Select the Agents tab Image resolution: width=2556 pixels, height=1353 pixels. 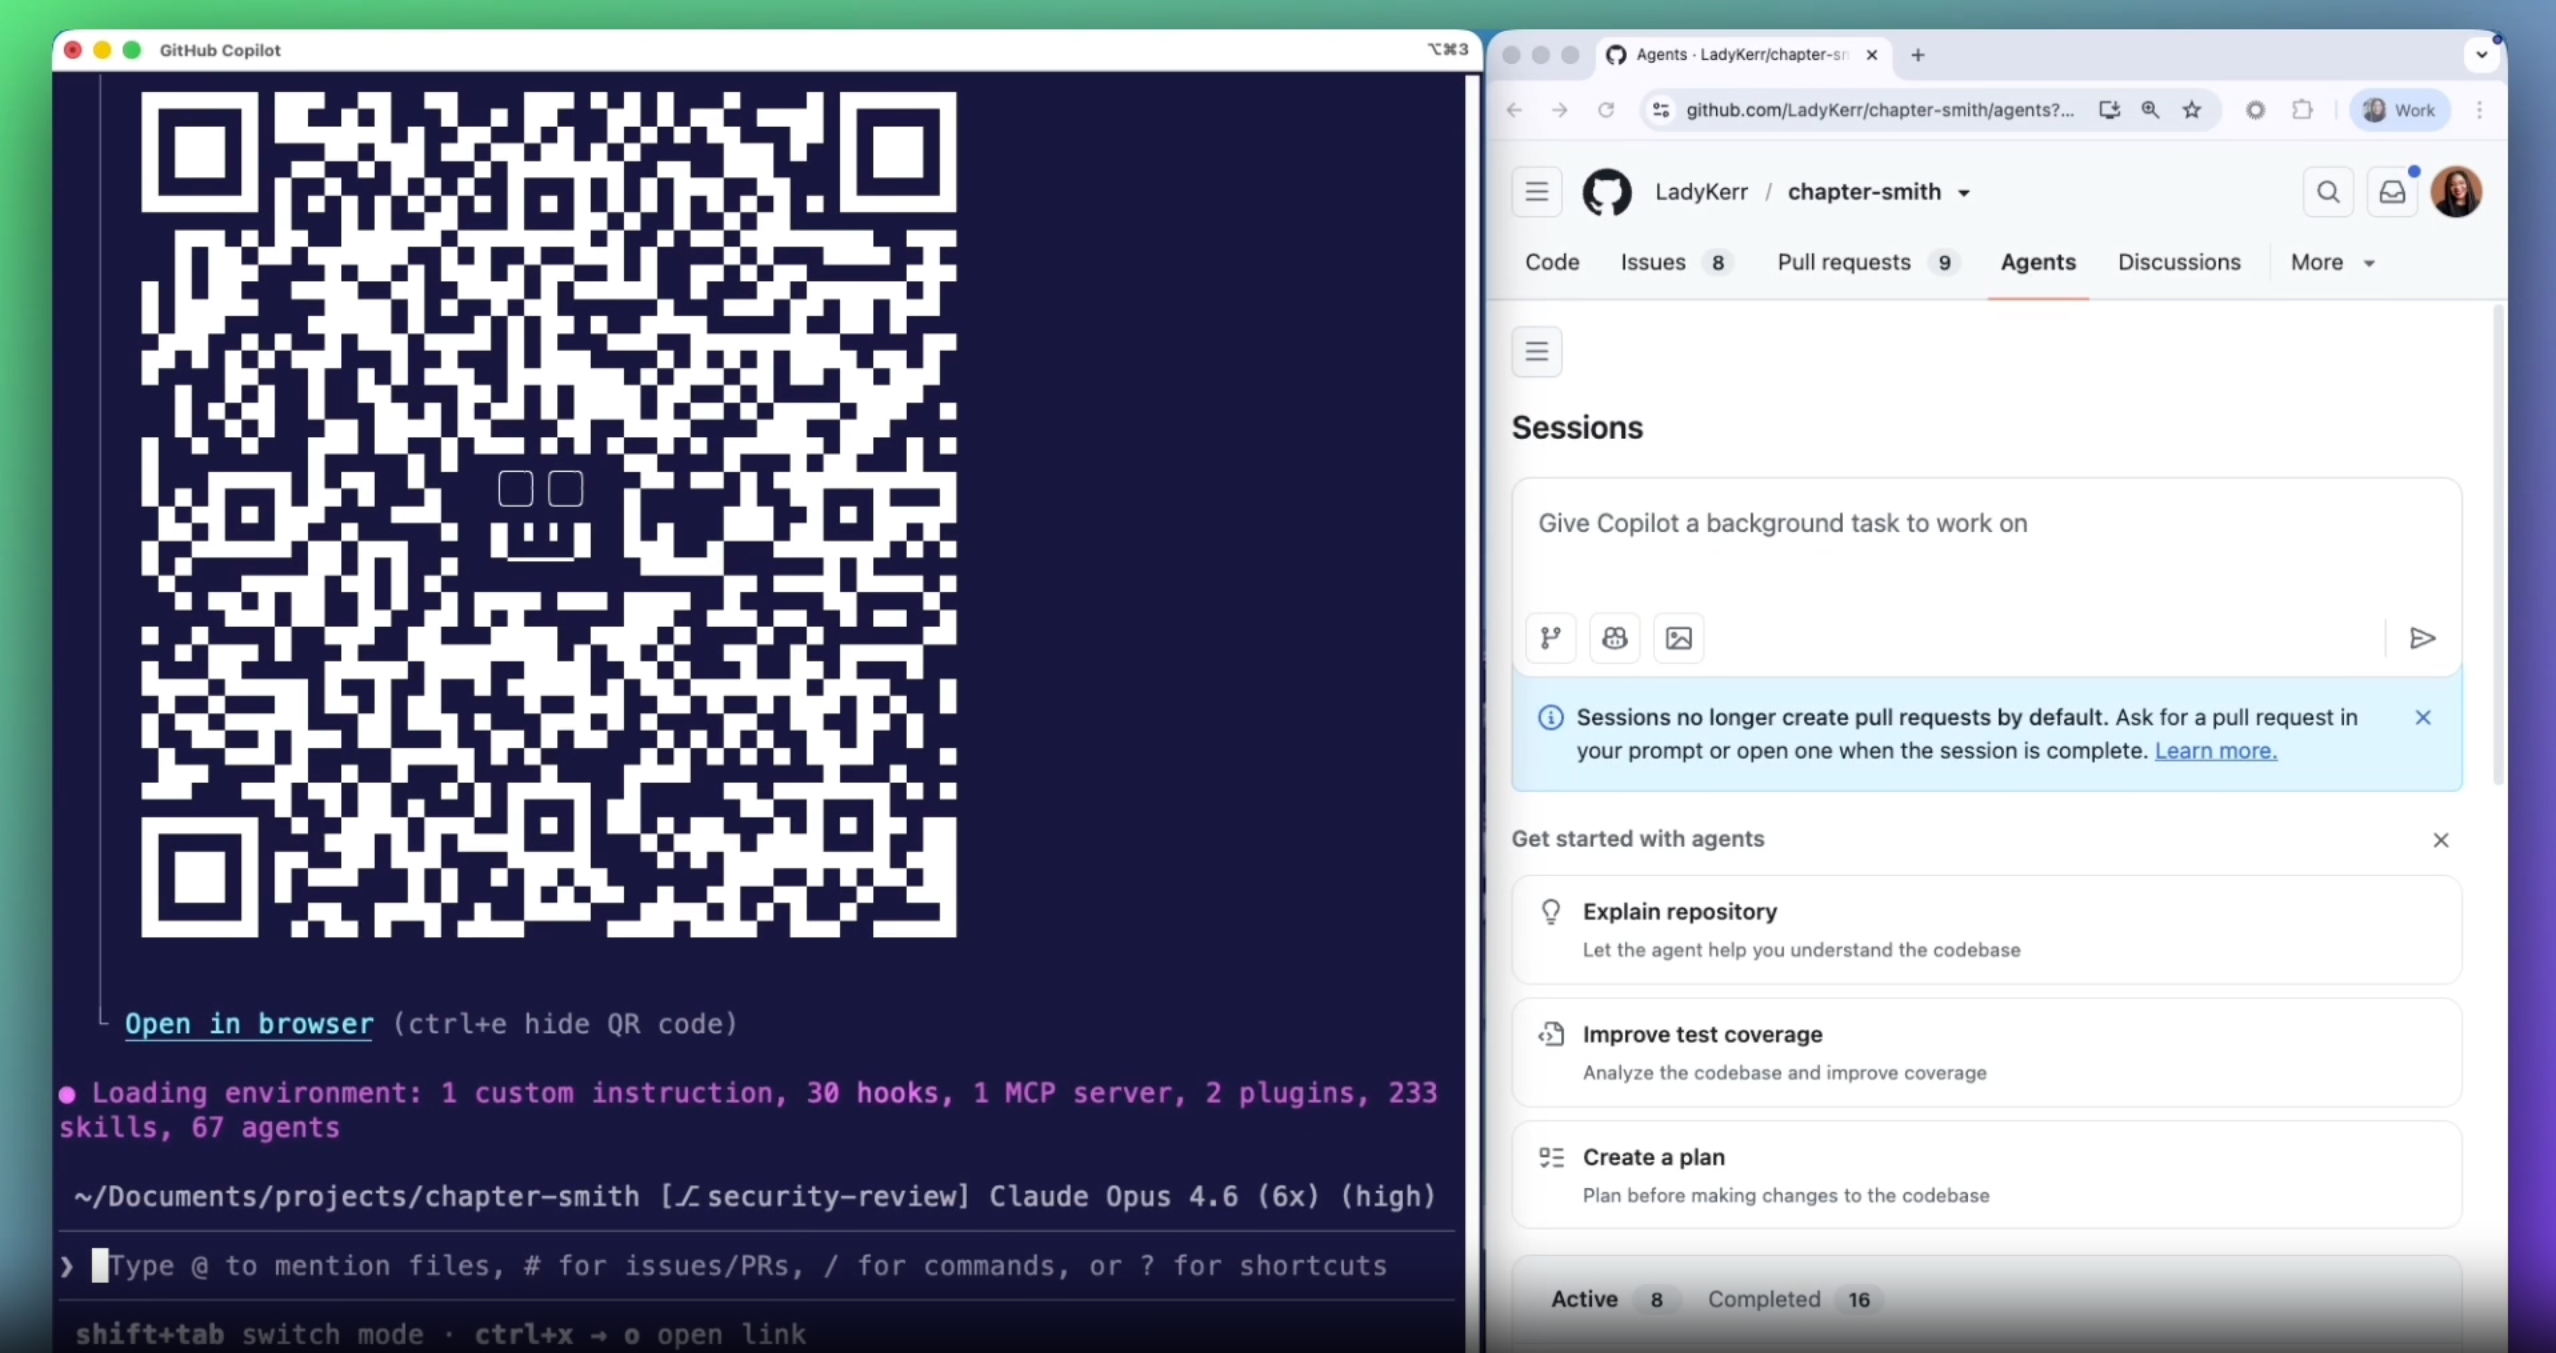2038,262
